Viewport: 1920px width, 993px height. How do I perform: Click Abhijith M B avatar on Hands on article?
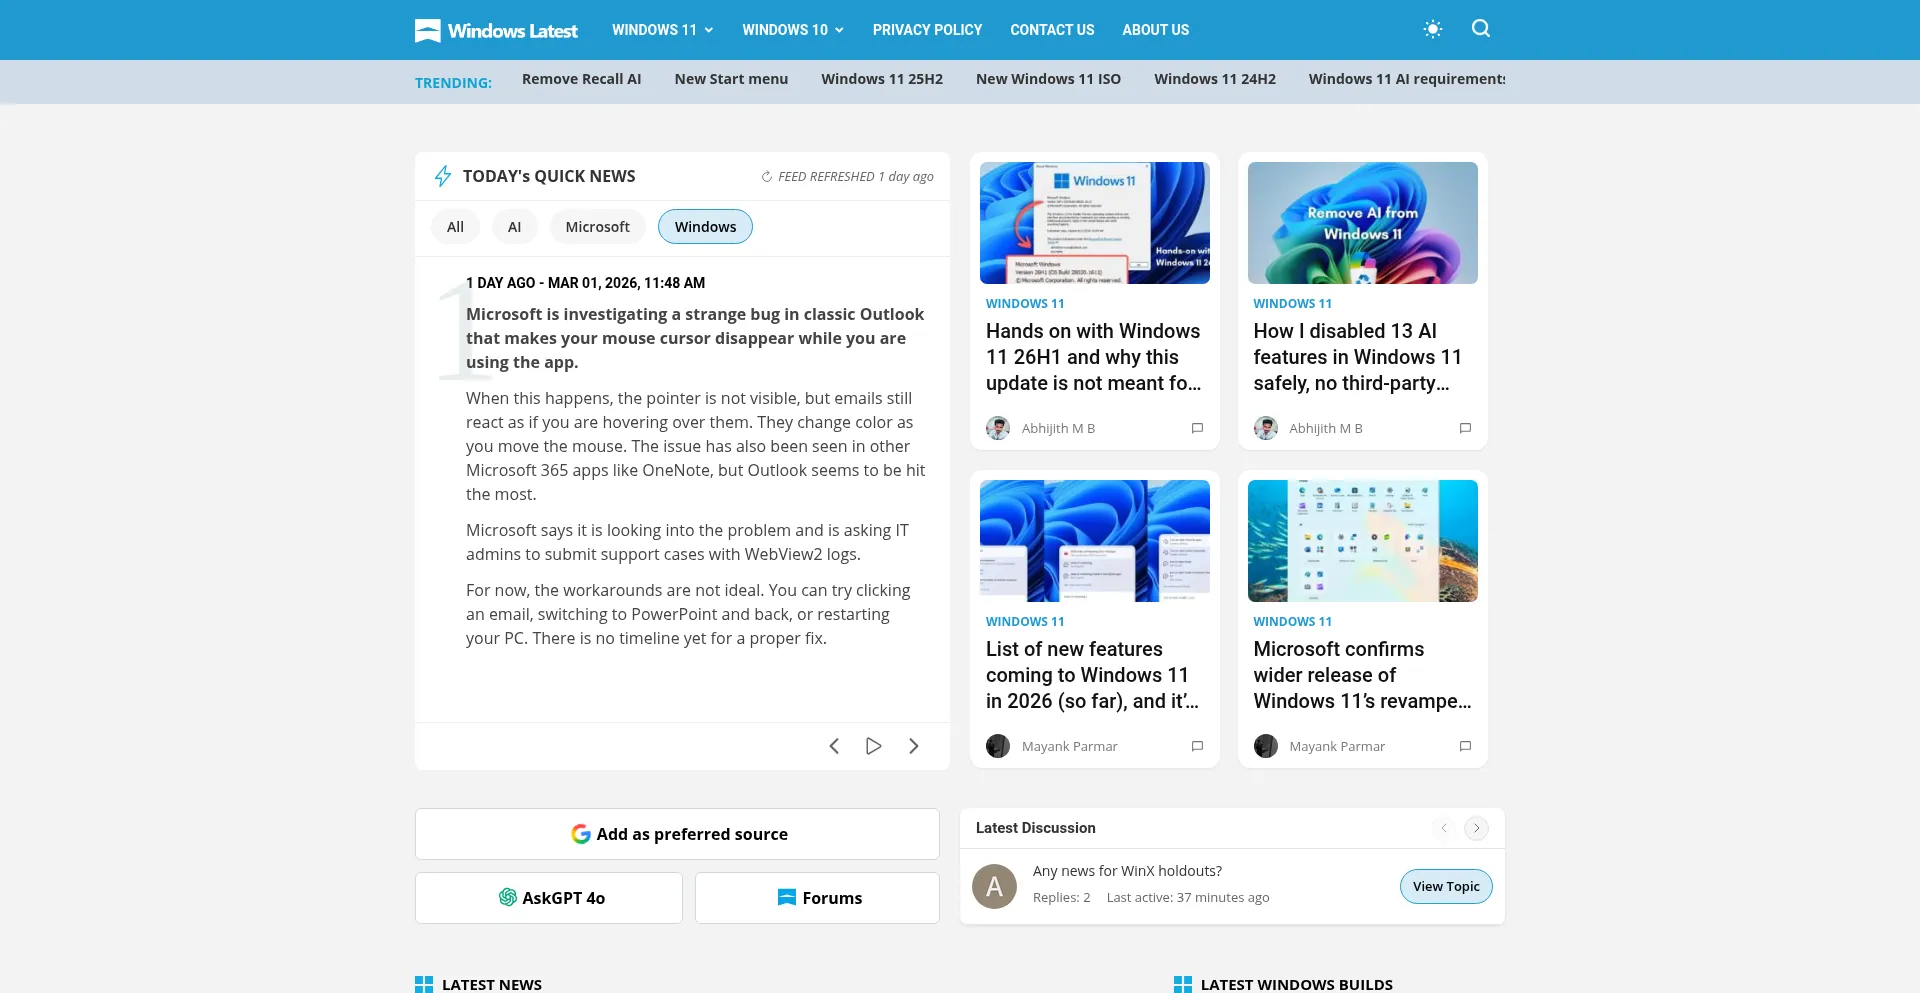[998, 428]
